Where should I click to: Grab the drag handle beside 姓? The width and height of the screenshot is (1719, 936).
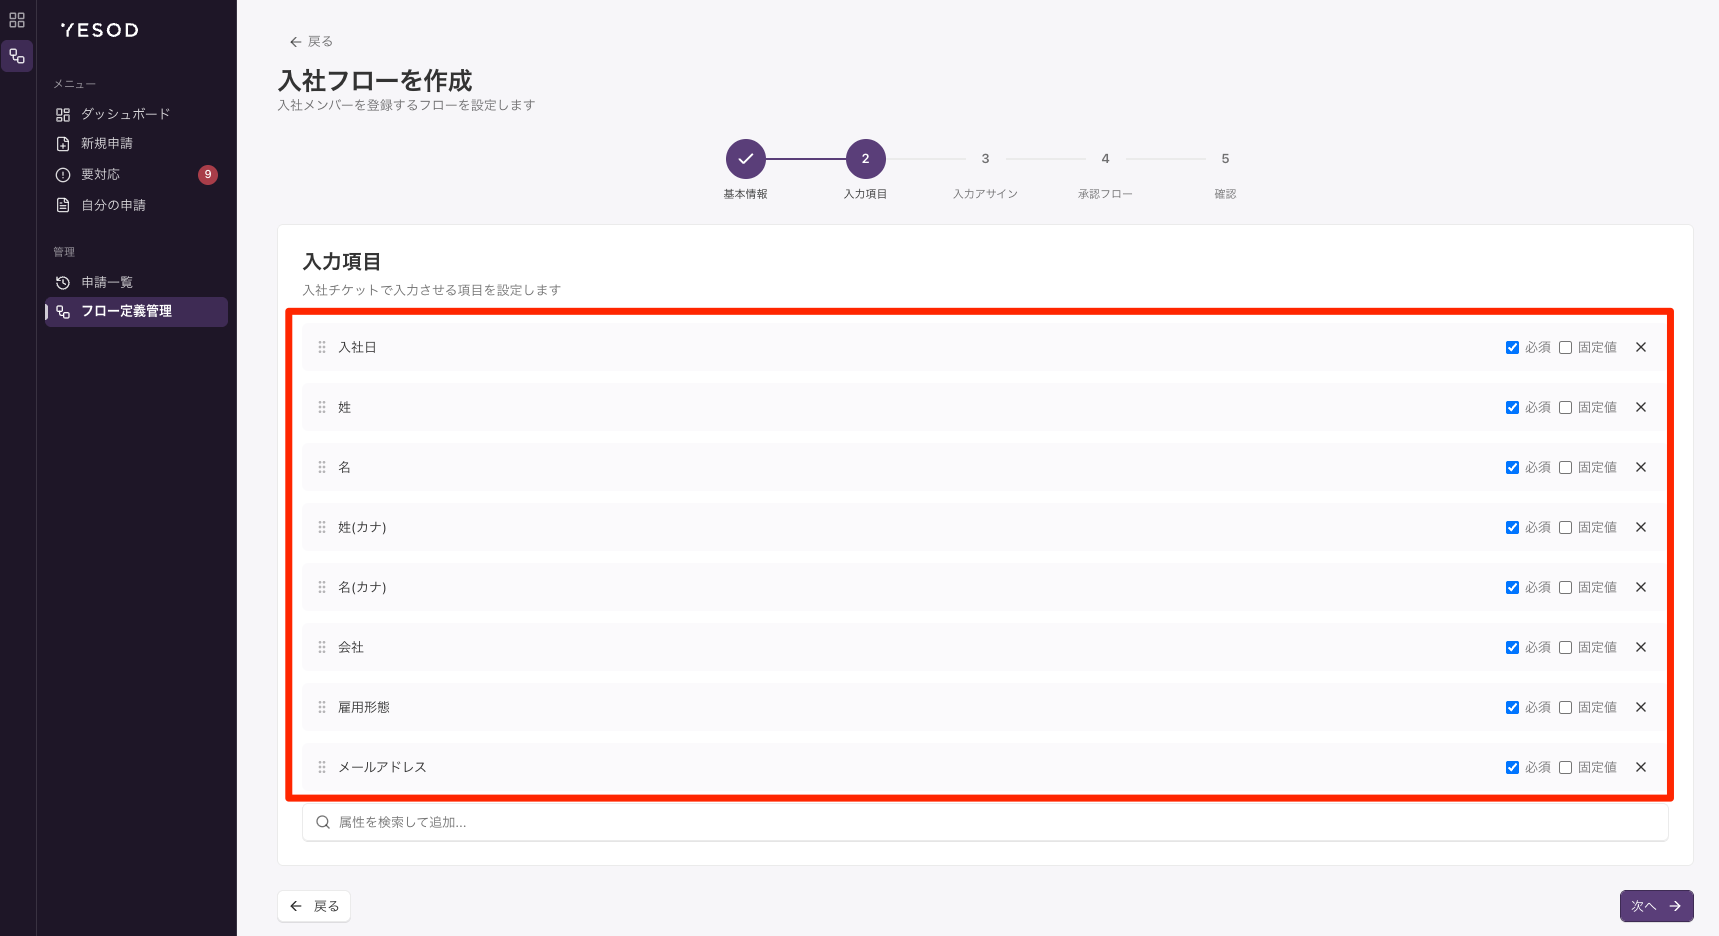click(322, 407)
